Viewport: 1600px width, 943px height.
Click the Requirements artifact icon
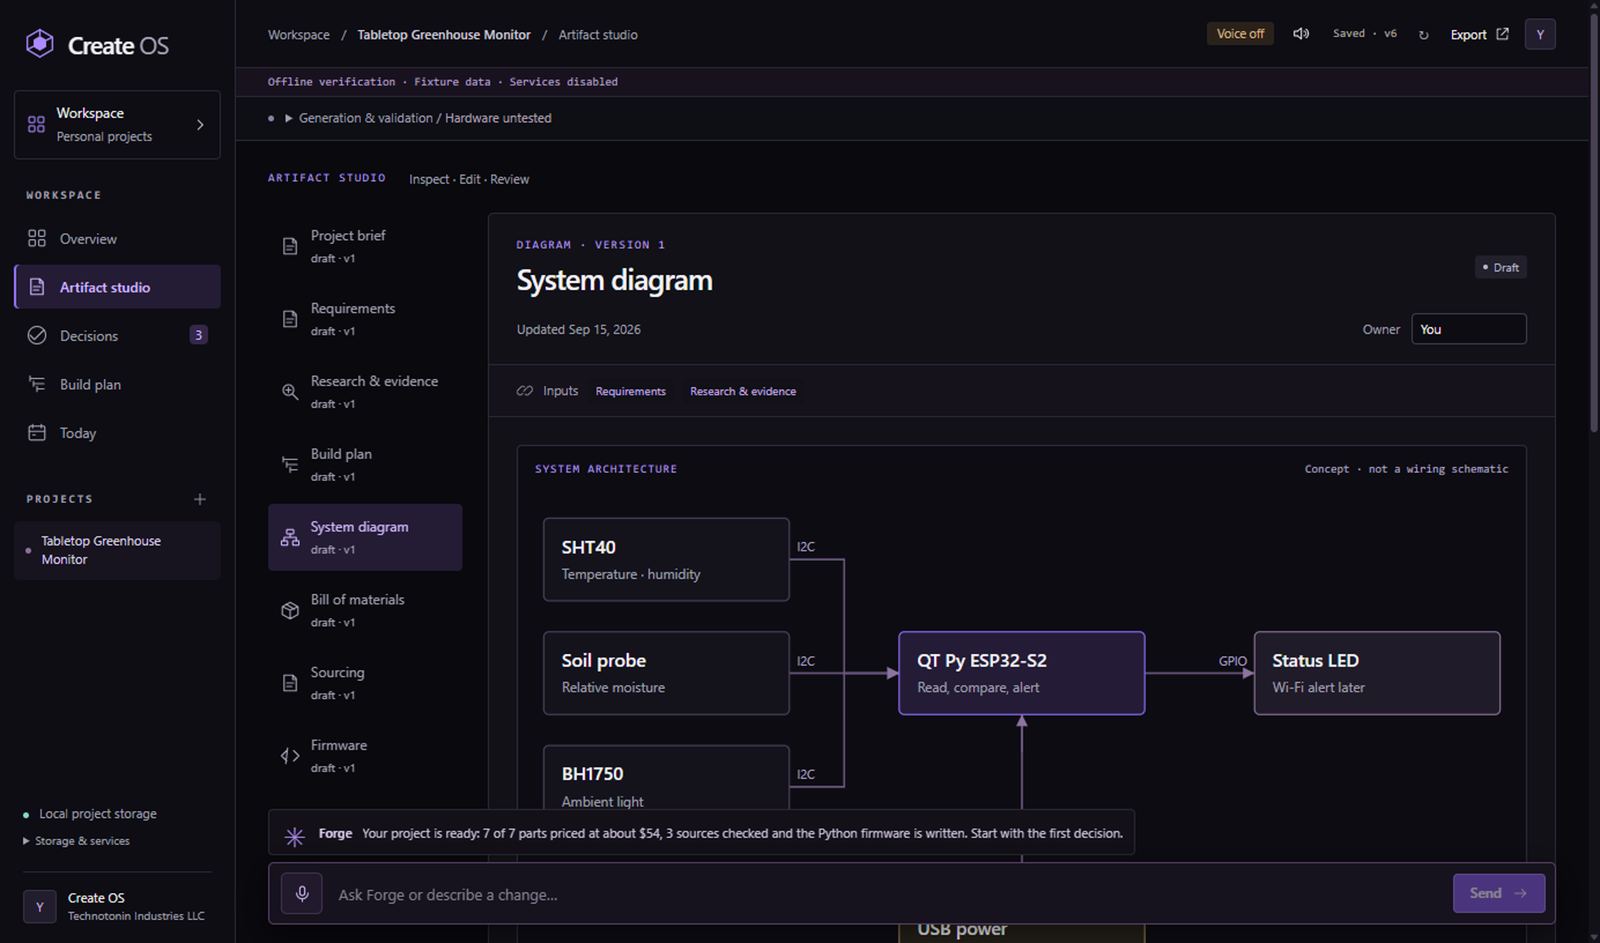(x=290, y=319)
